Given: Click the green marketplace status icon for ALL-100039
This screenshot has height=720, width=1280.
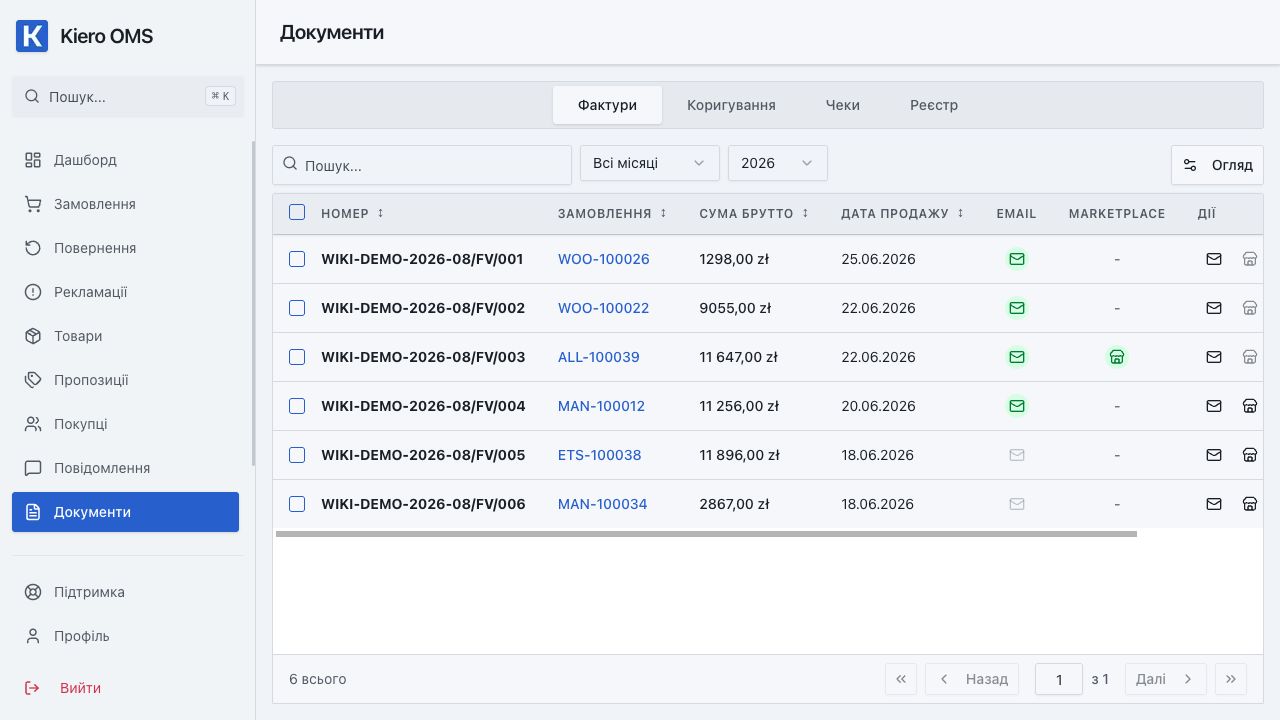Looking at the screenshot, I should (1117, 357).
